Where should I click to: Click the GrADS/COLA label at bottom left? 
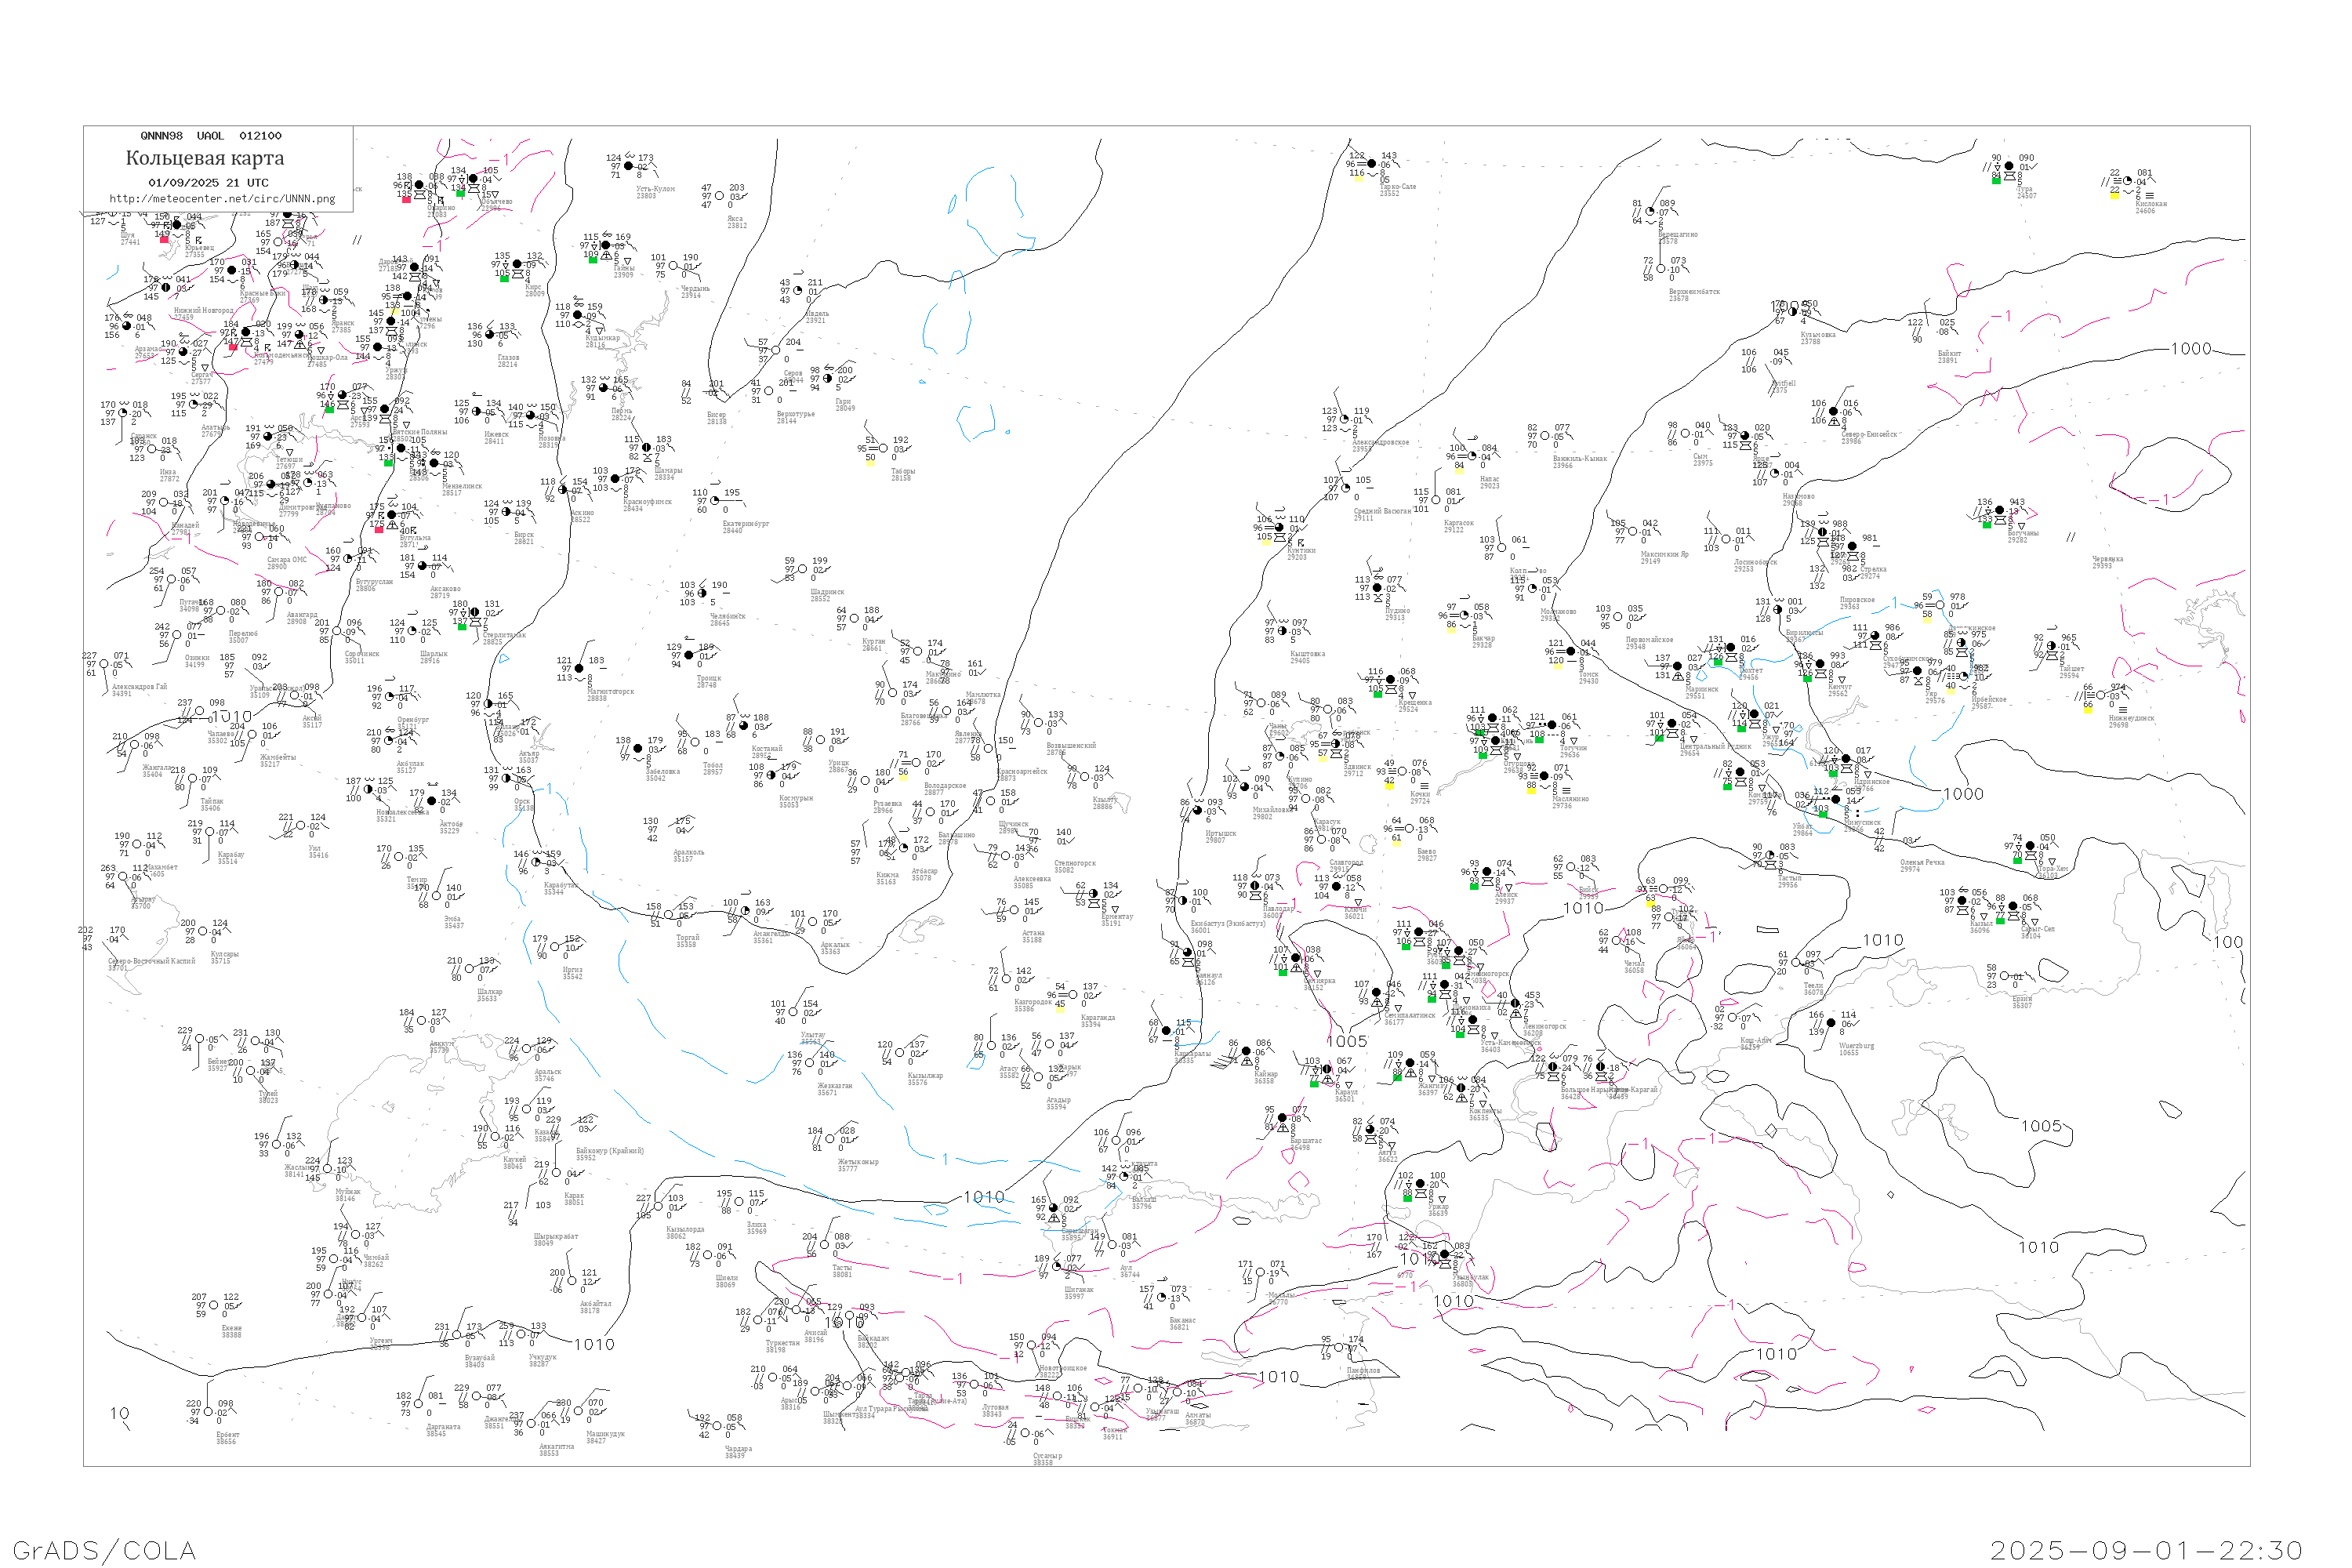(x=104, y=1550)
